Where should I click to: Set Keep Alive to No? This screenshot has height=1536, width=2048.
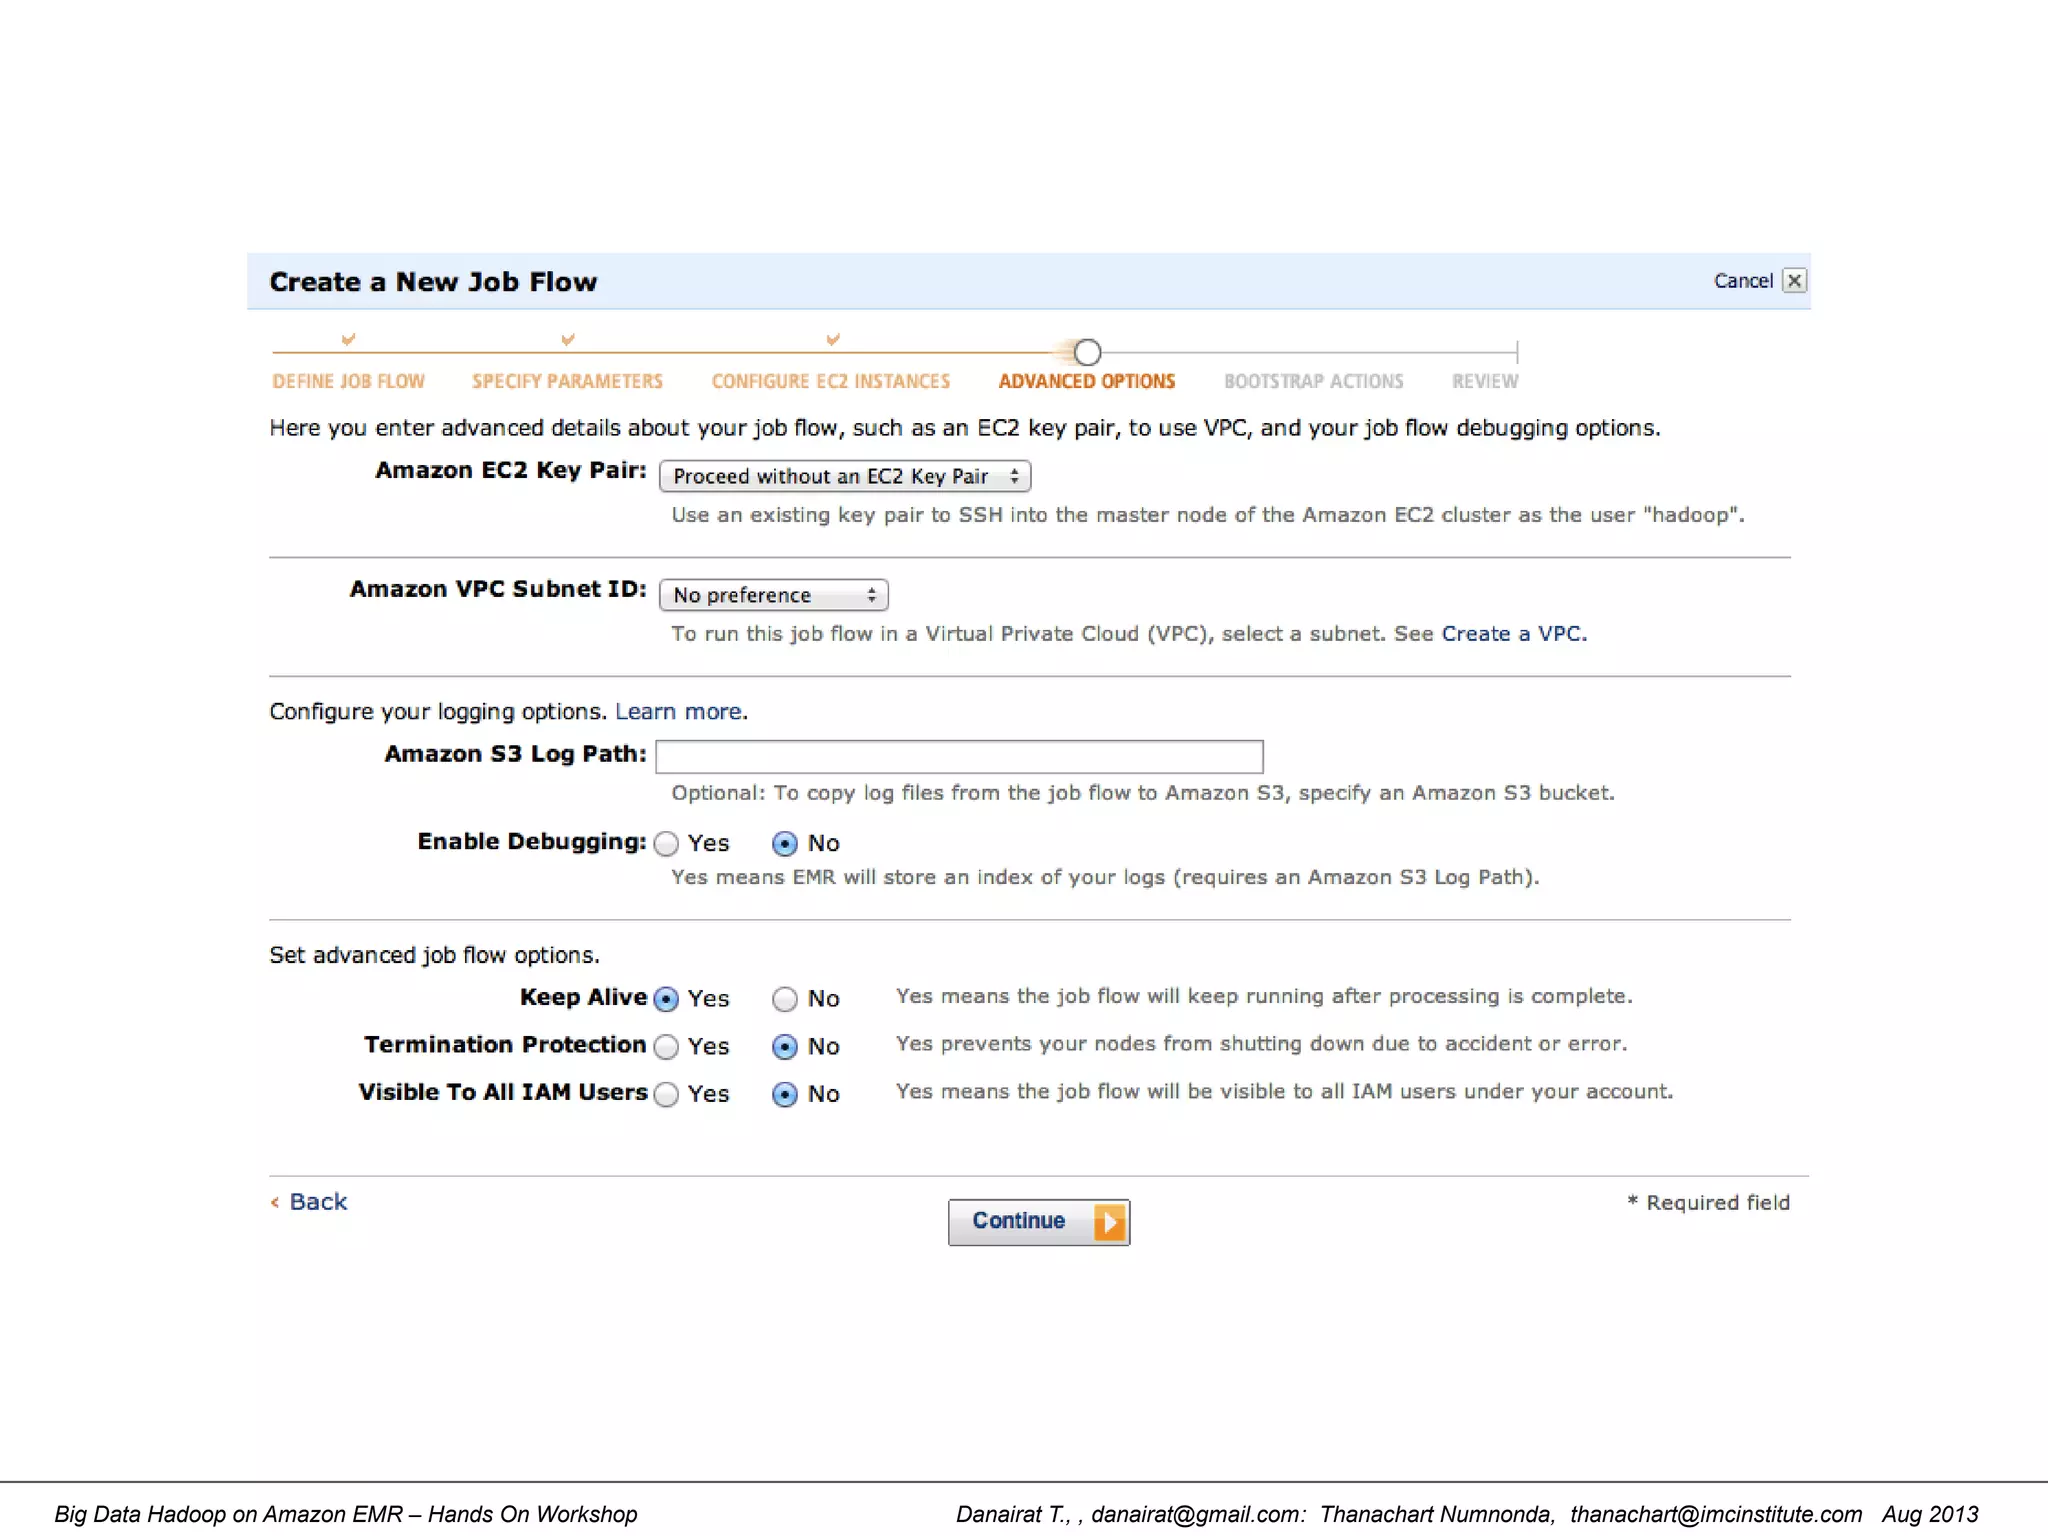click(x=785, y=999)
